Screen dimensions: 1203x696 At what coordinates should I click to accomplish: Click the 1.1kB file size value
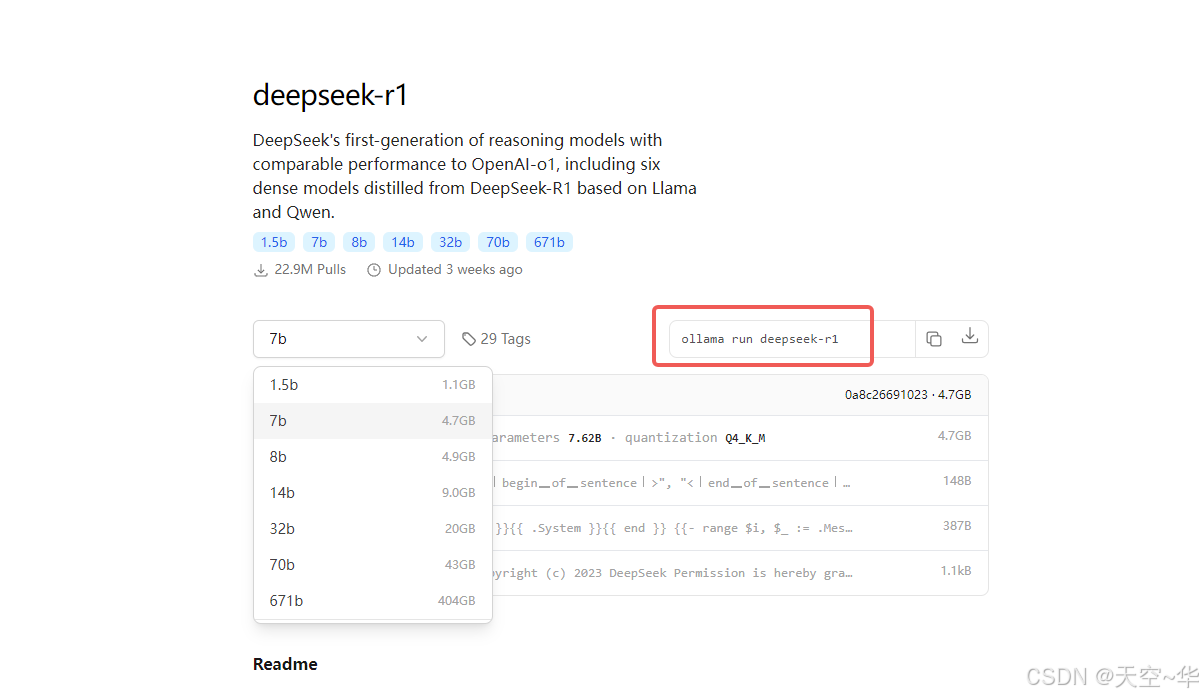(956, 571)
